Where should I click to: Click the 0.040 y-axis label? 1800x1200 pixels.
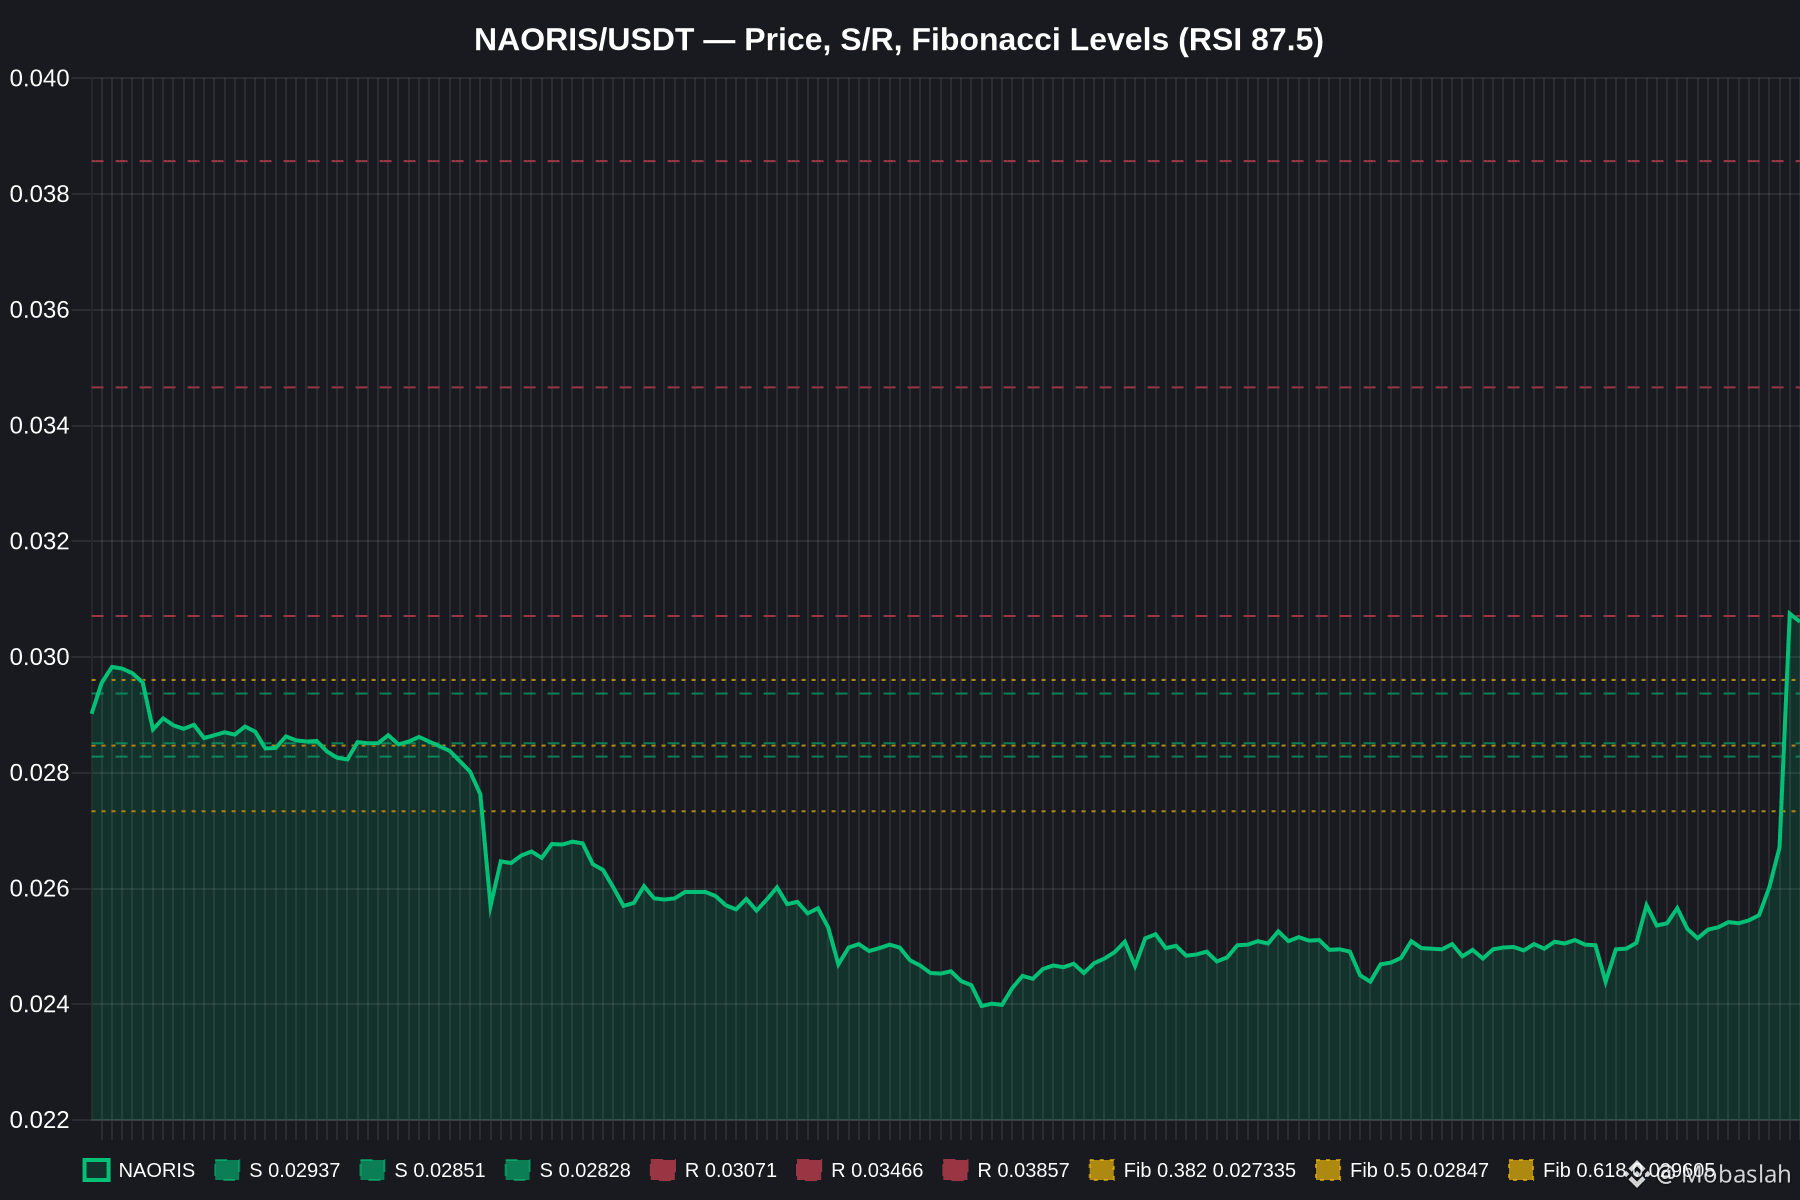pyautogui.click(x=40, y=78)
